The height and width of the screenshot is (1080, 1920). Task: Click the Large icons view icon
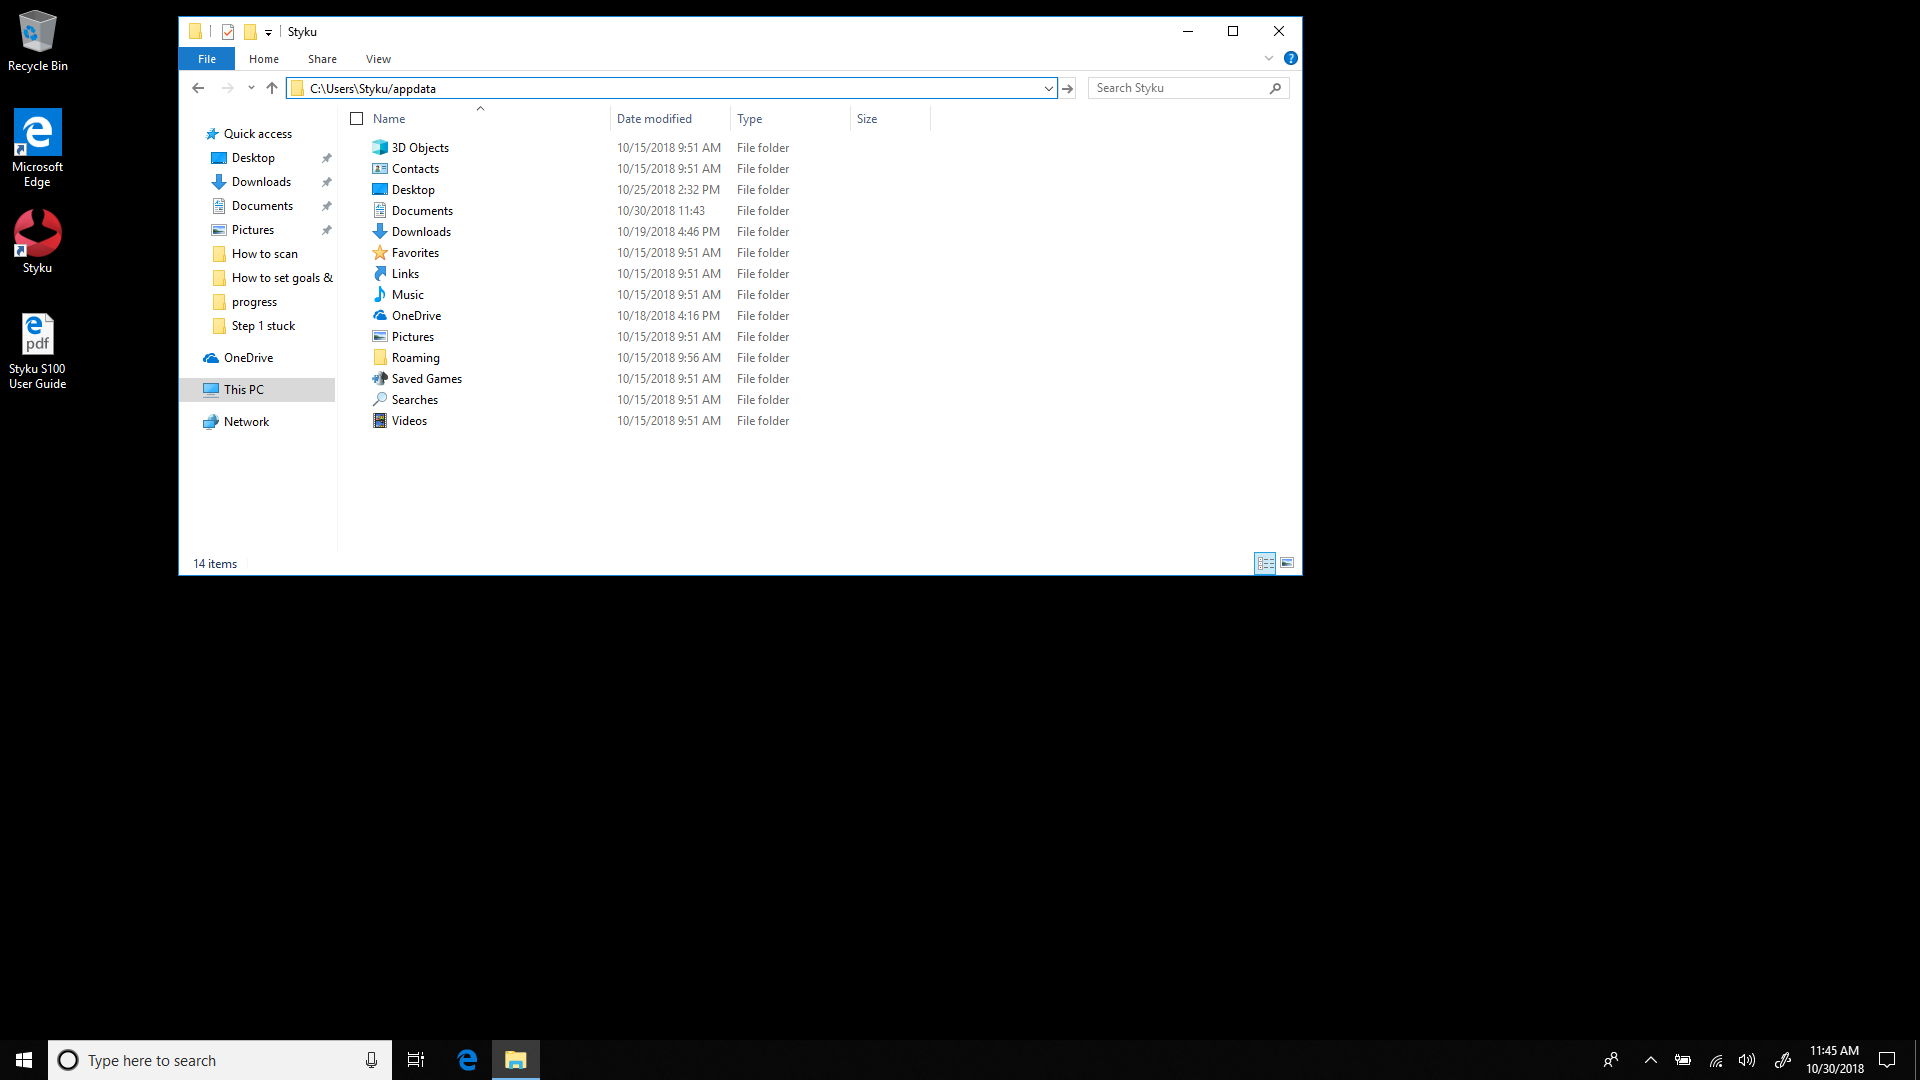(x=1287, y=562)
